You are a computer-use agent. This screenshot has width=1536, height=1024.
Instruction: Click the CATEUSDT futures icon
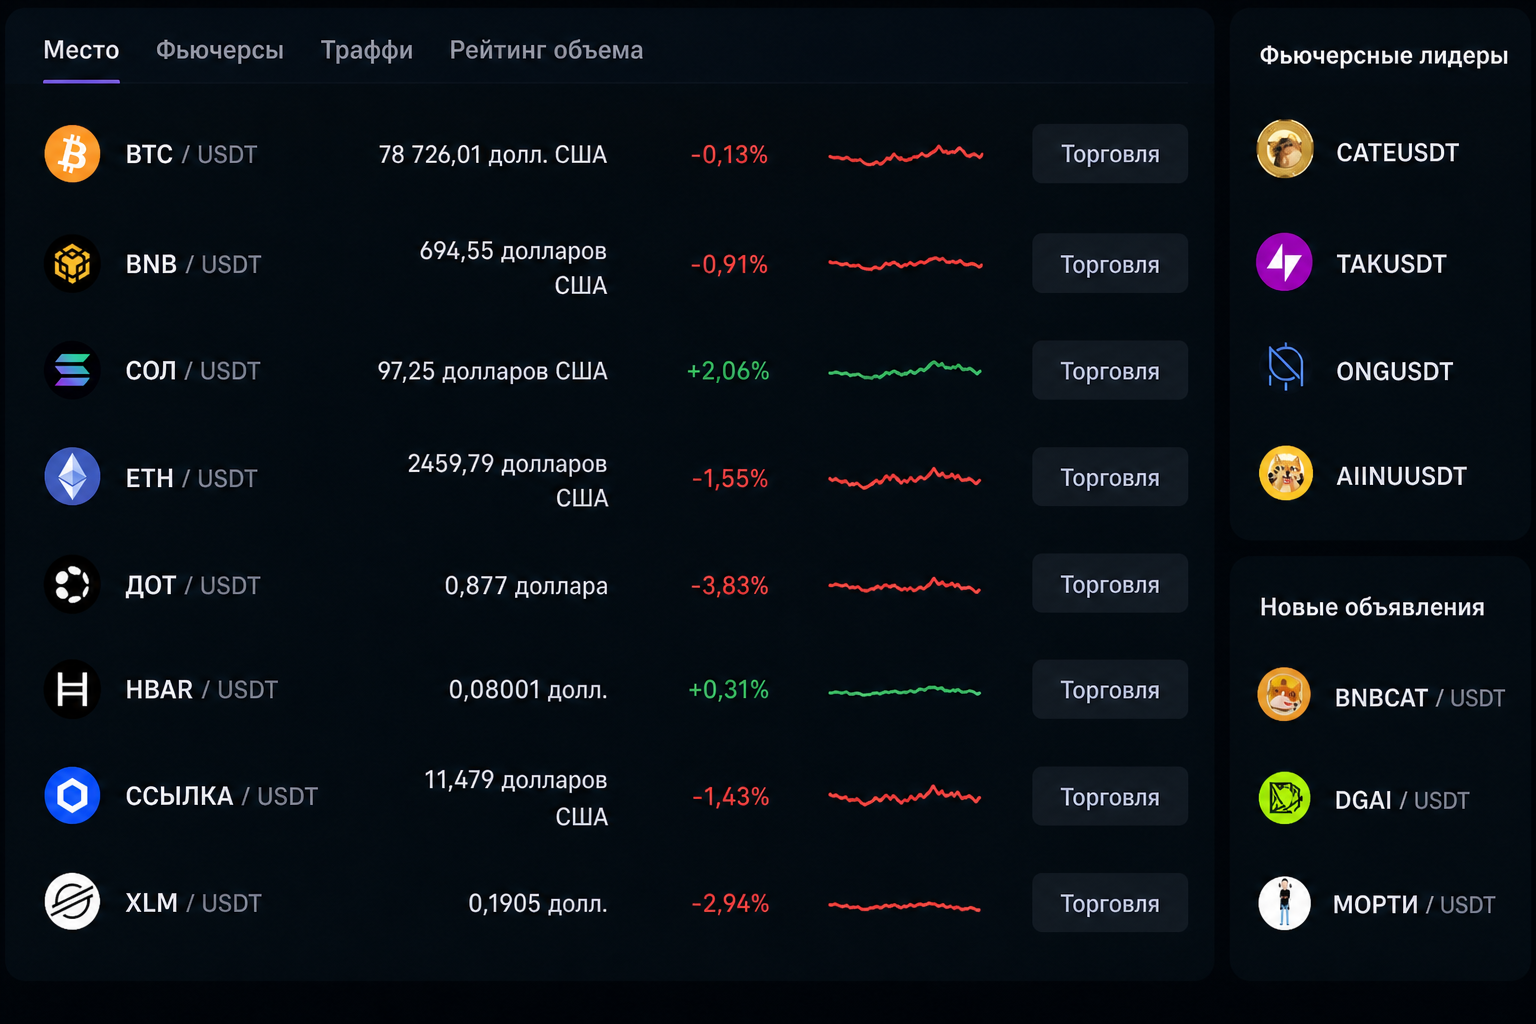click(x=1285, y=149)
